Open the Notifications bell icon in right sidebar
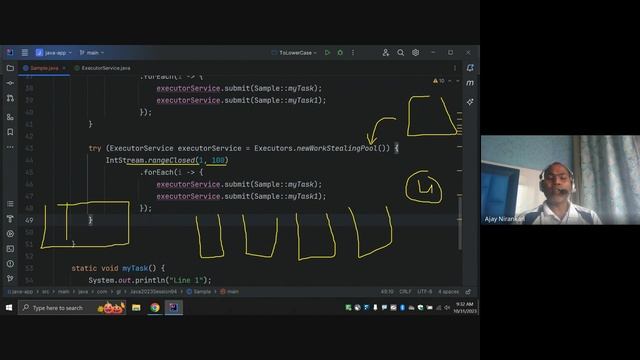Screen dimensions: 640x360 click(470, 68)
